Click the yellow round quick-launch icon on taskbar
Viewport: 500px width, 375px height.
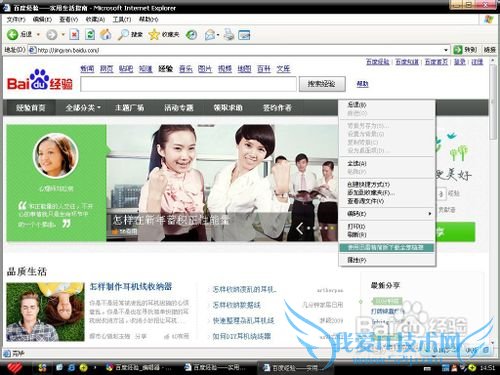click(84, 367)
